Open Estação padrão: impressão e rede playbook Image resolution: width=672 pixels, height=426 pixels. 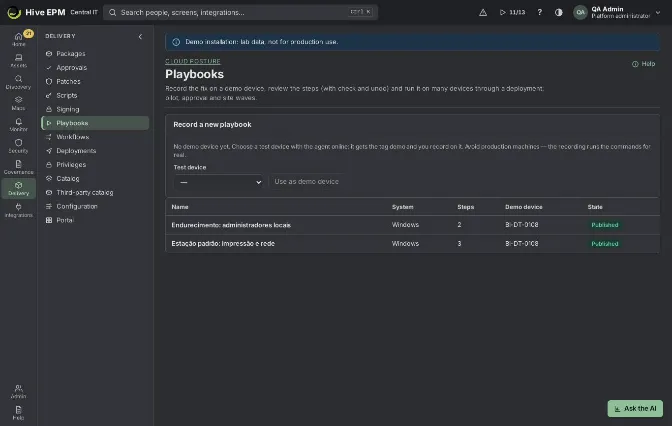coord(223,243)
